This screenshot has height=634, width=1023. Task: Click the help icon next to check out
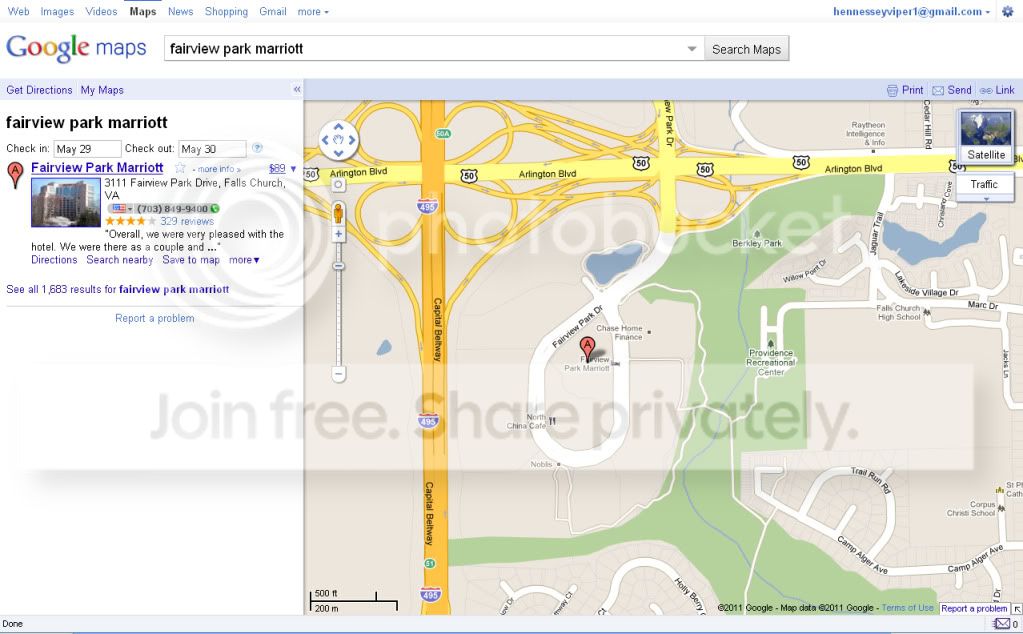[x=257, y=148]
